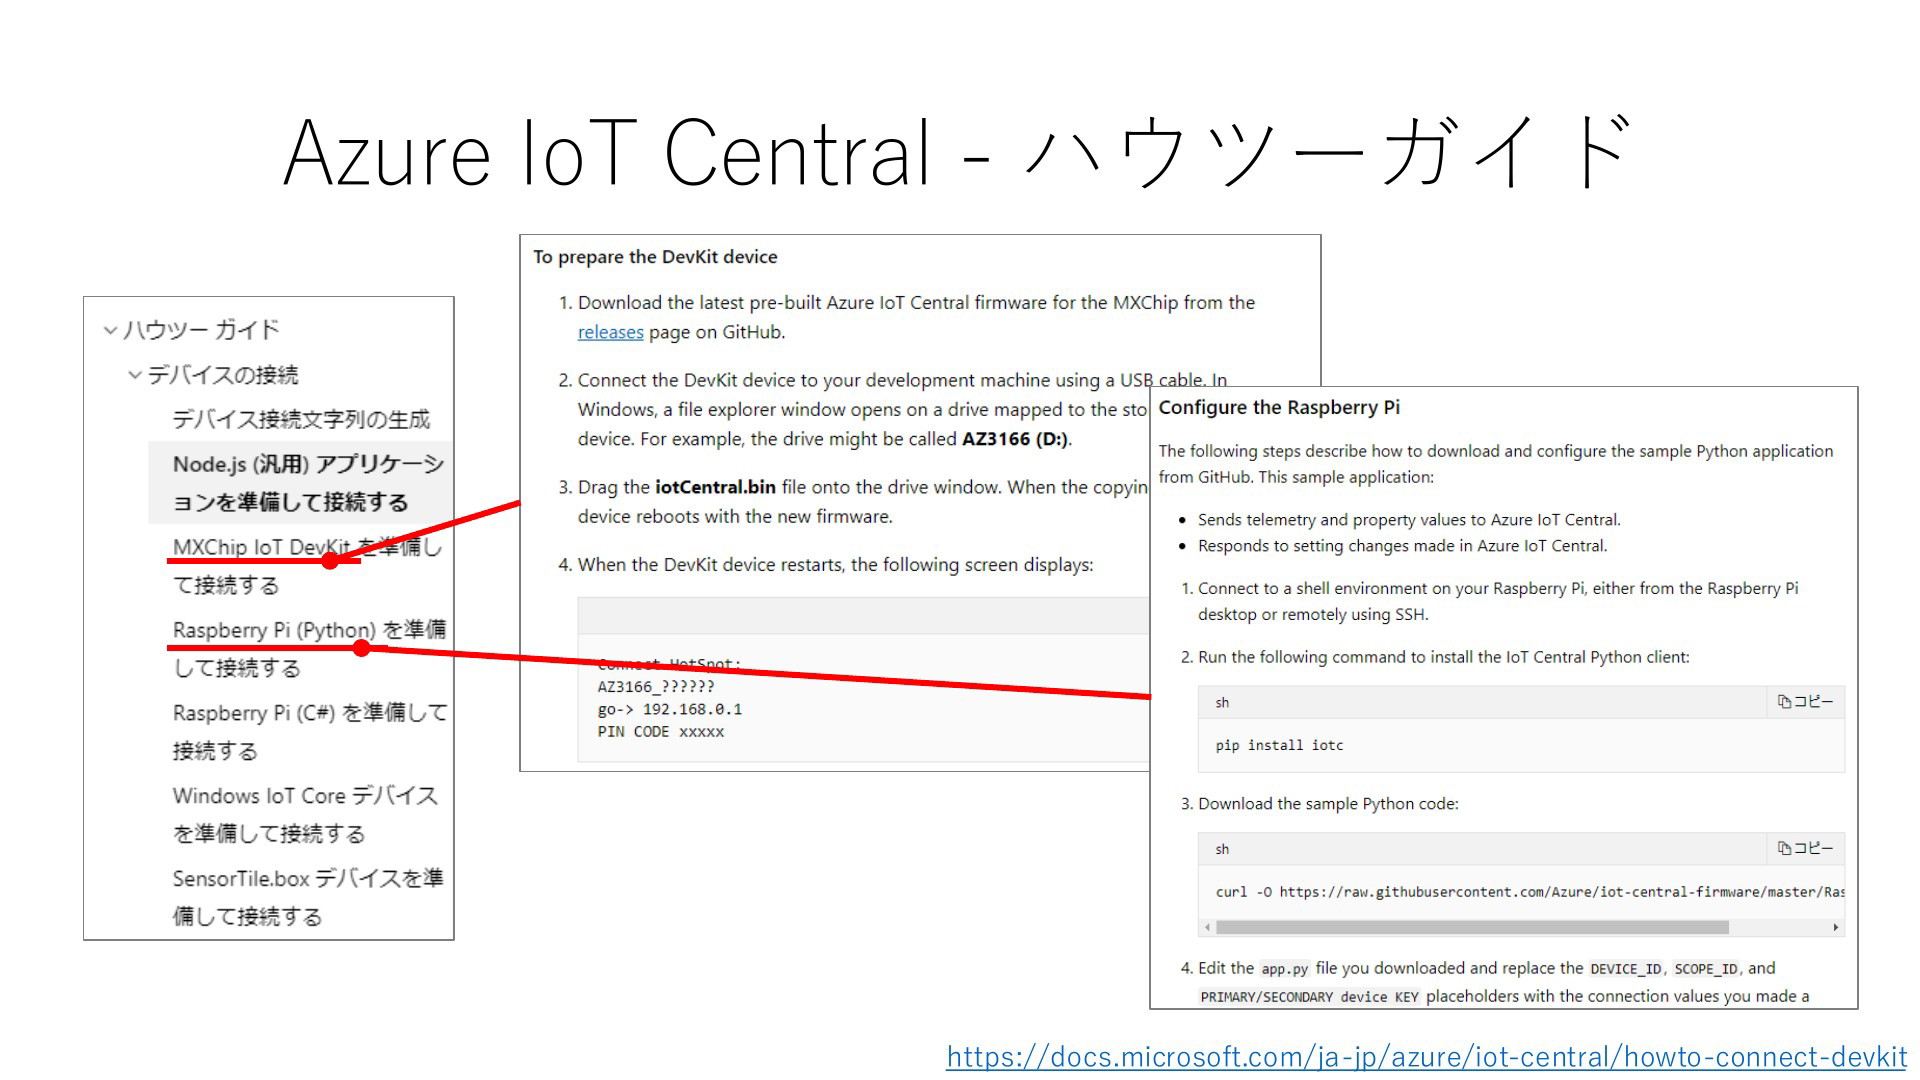Click the 'DEVICE_ID' inline code text

point(1625,969)
